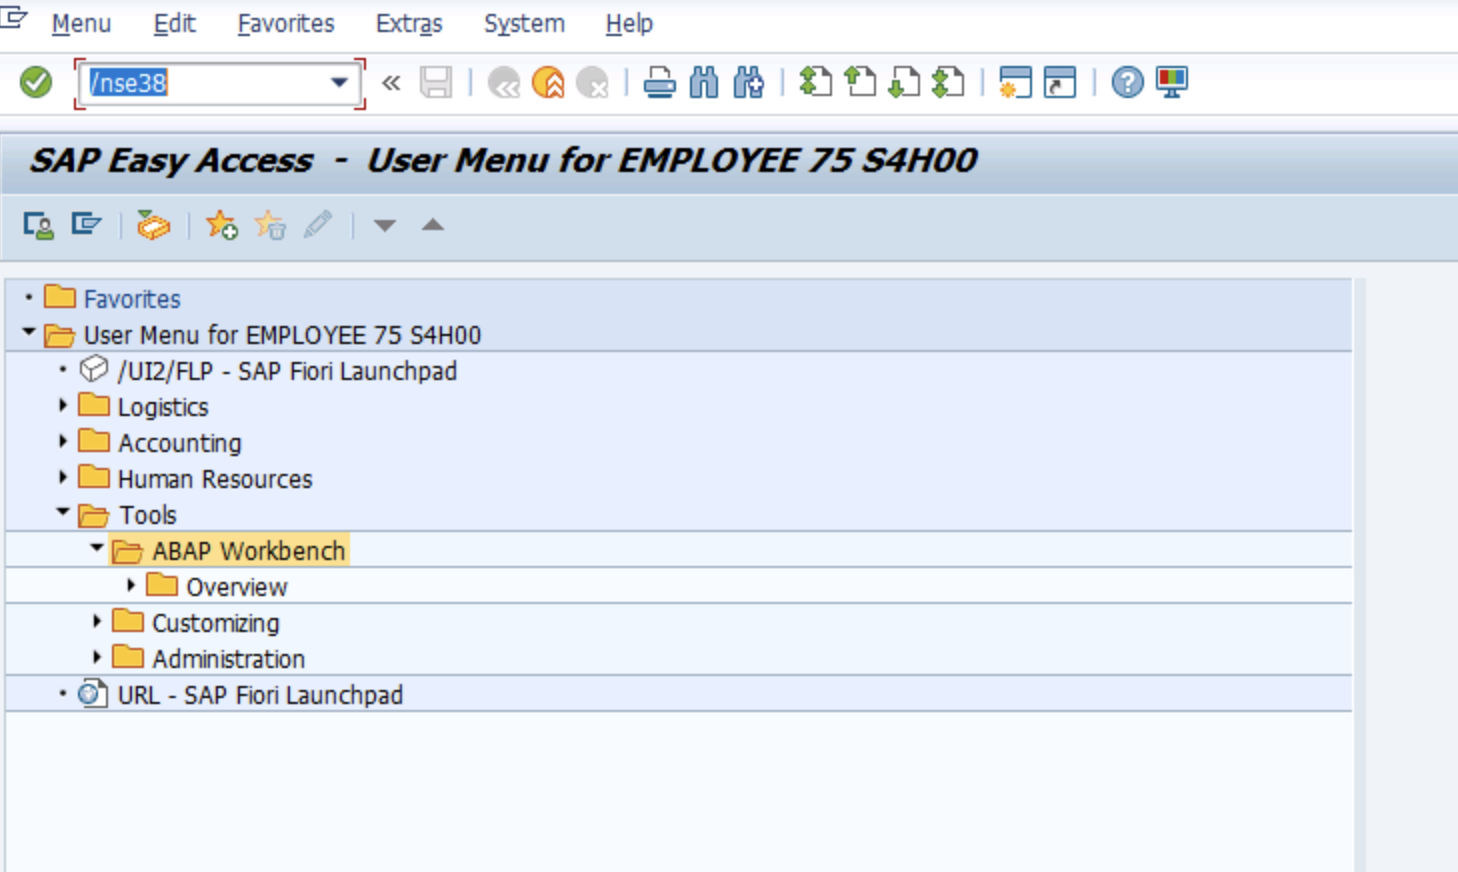Viewport: 1458px width, 872px height.
Task: Select the Favorites tree folder
Action: pos(132,299)
